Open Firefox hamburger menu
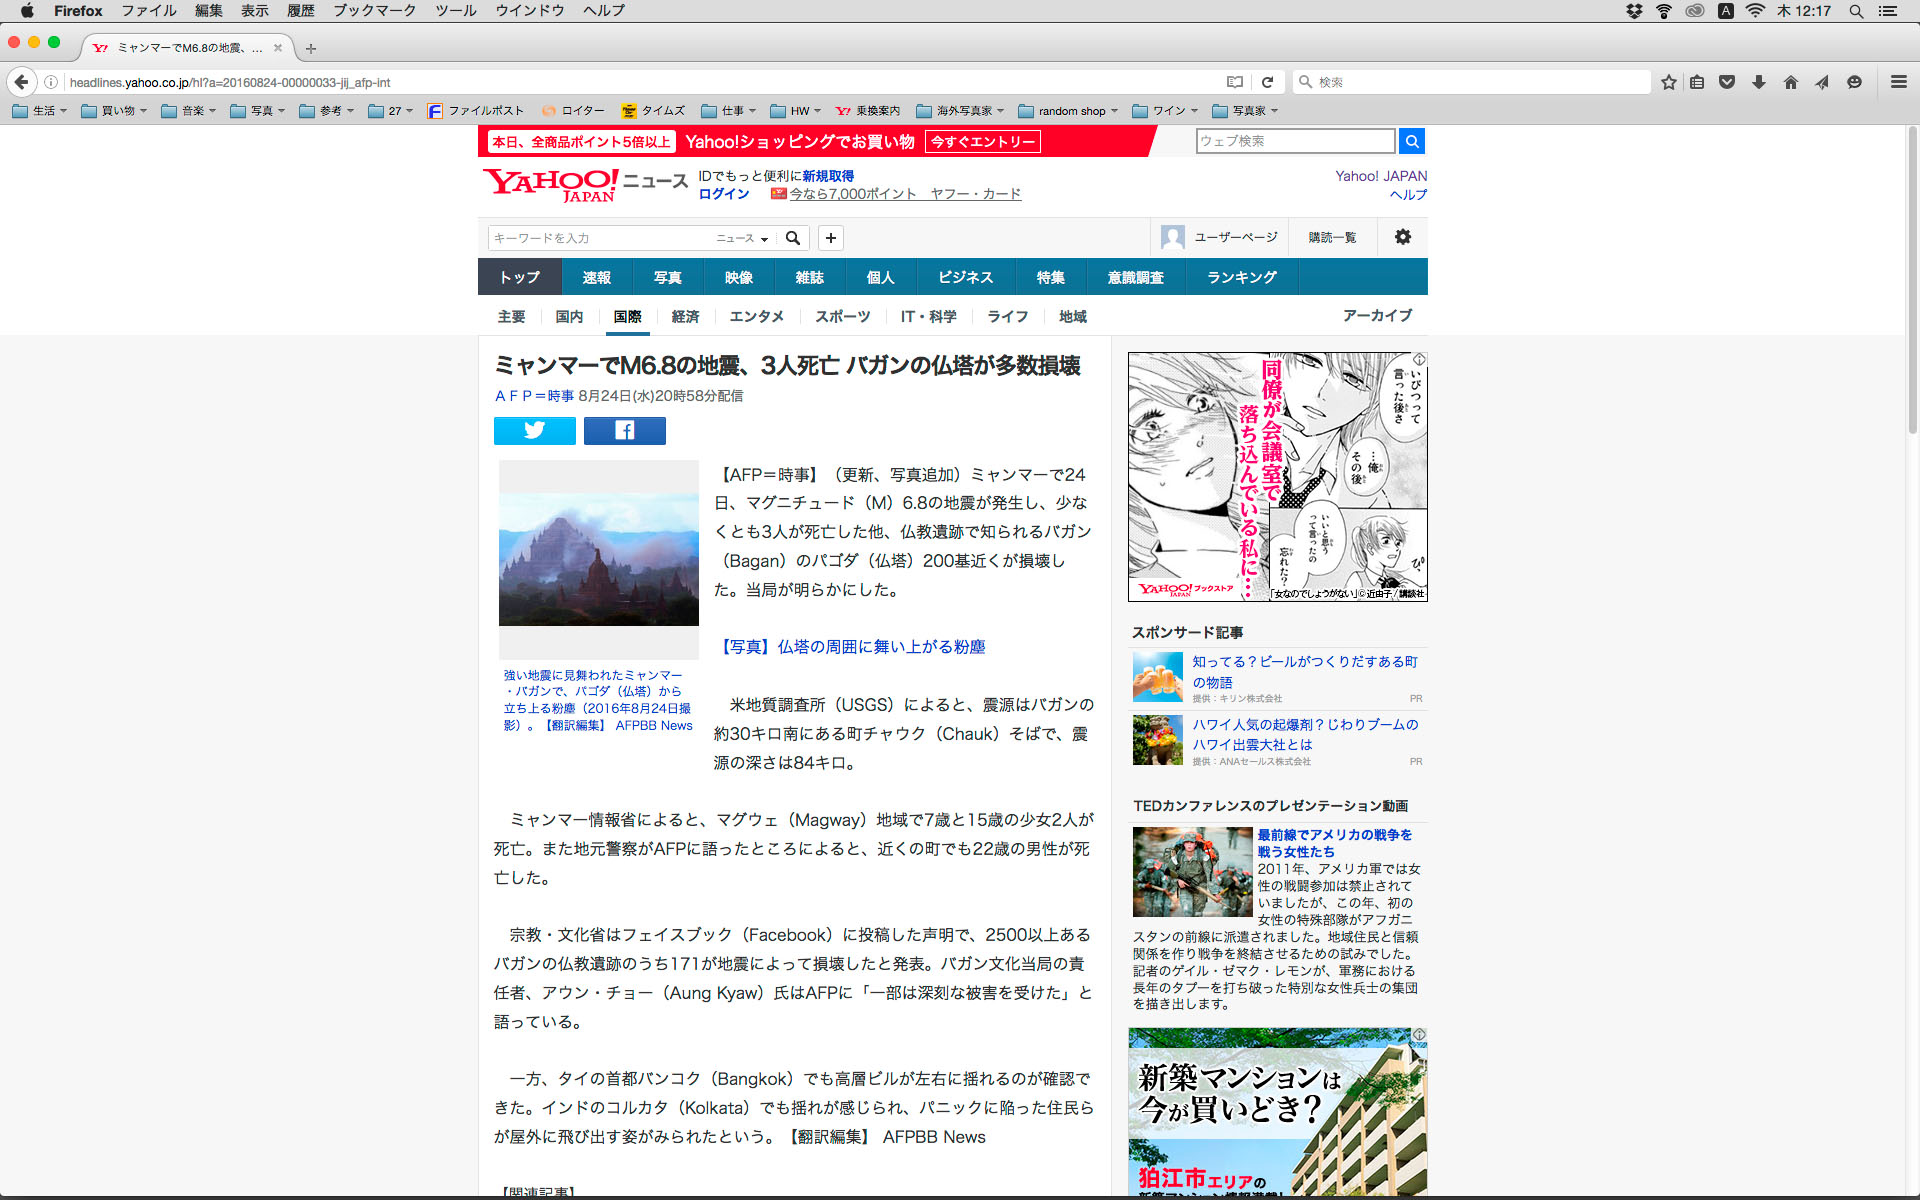The width and height of the screenshot is (1920, 1200). tap(1898, 82)
